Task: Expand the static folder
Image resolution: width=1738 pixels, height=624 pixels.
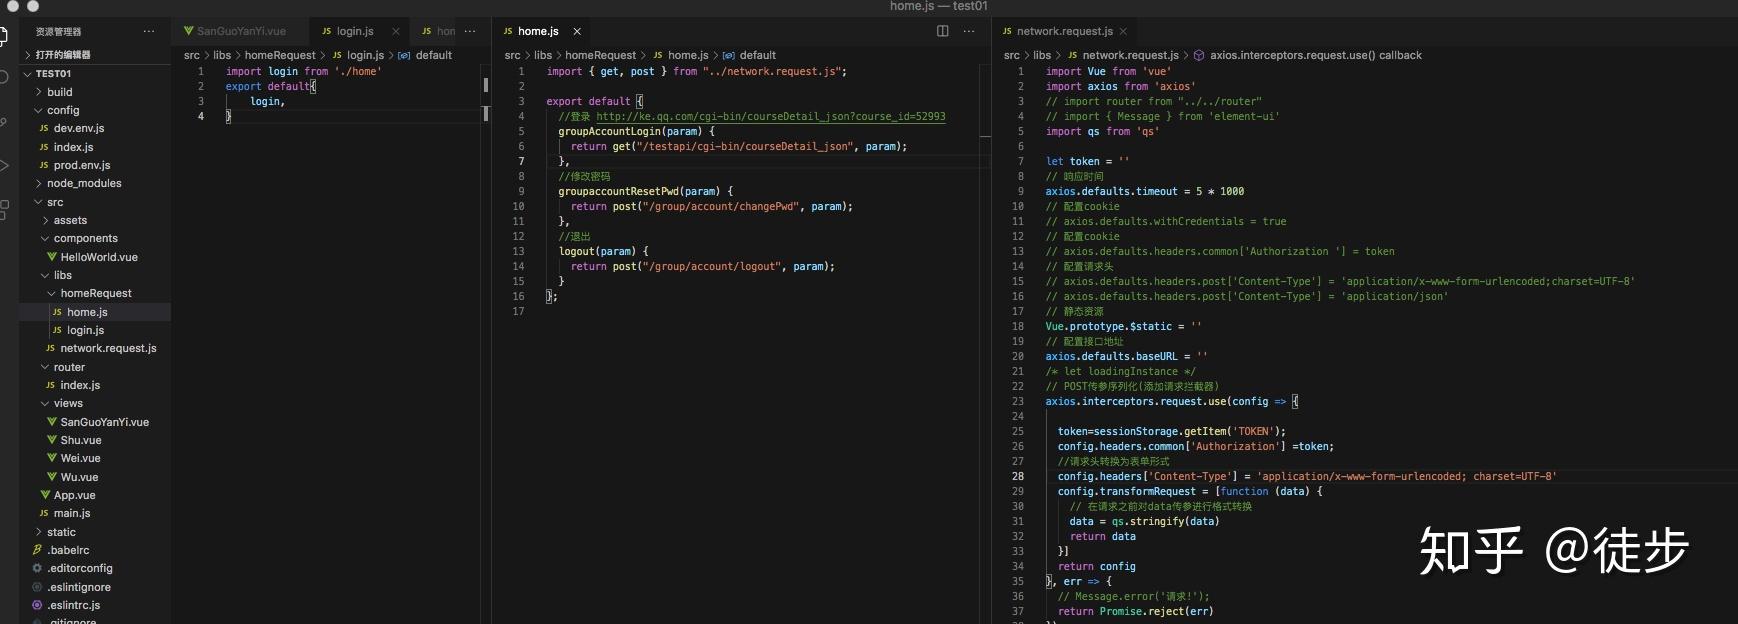Action: (x=39, y=532)
